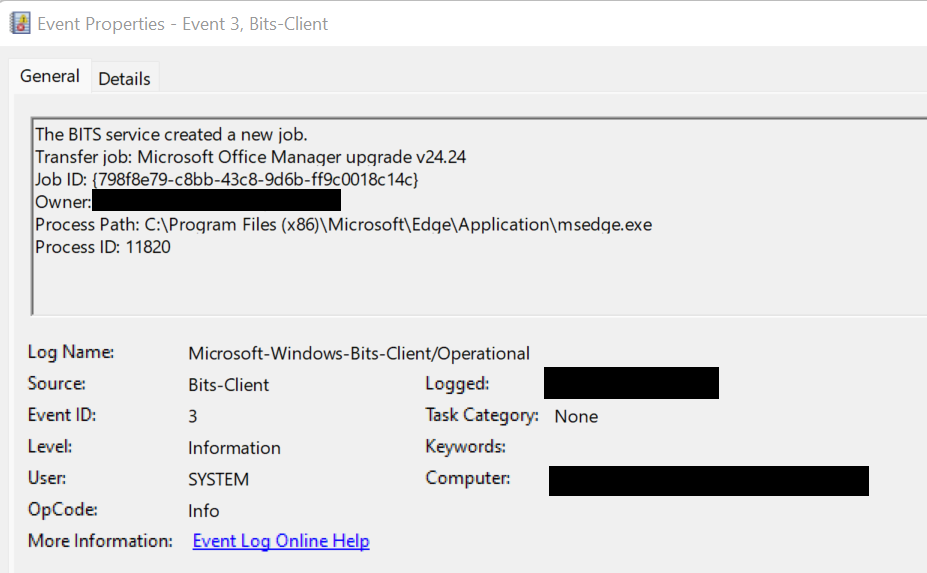The width and height of the screenshot is (927, 573).
Task: Open the Details tab
Action: click(x=124, y=79)
